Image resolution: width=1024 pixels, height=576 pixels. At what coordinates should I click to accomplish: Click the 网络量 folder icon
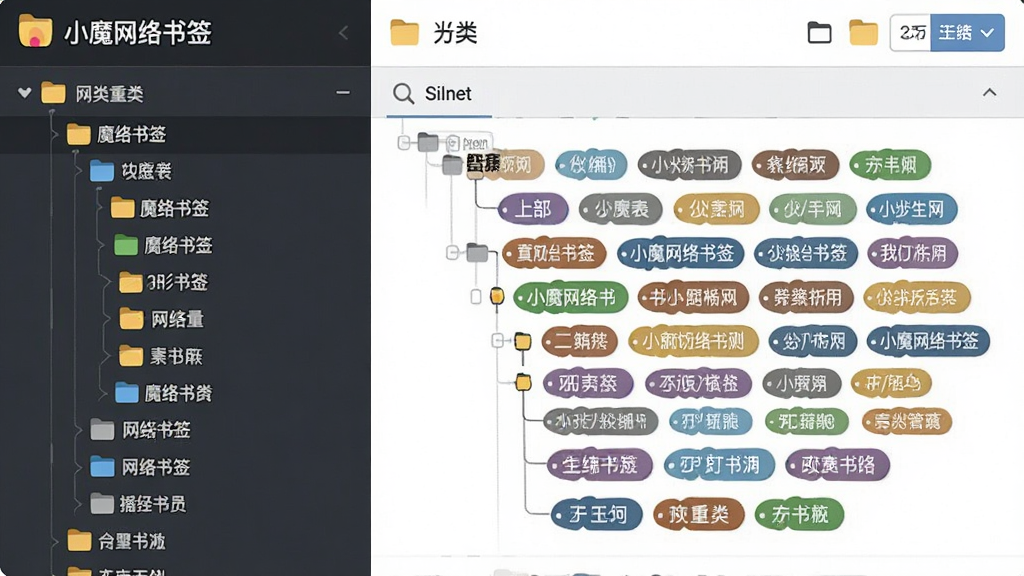point(131,319)
